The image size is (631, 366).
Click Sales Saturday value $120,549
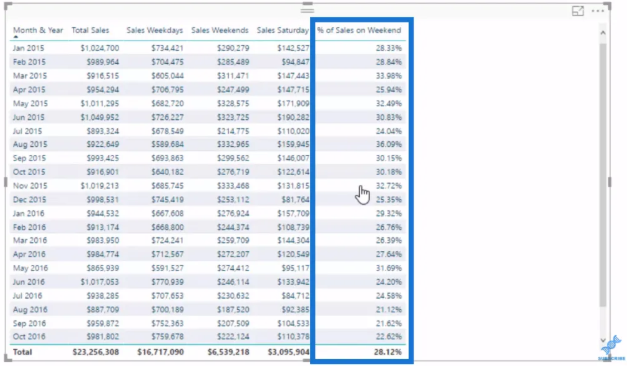pos(293,254)
